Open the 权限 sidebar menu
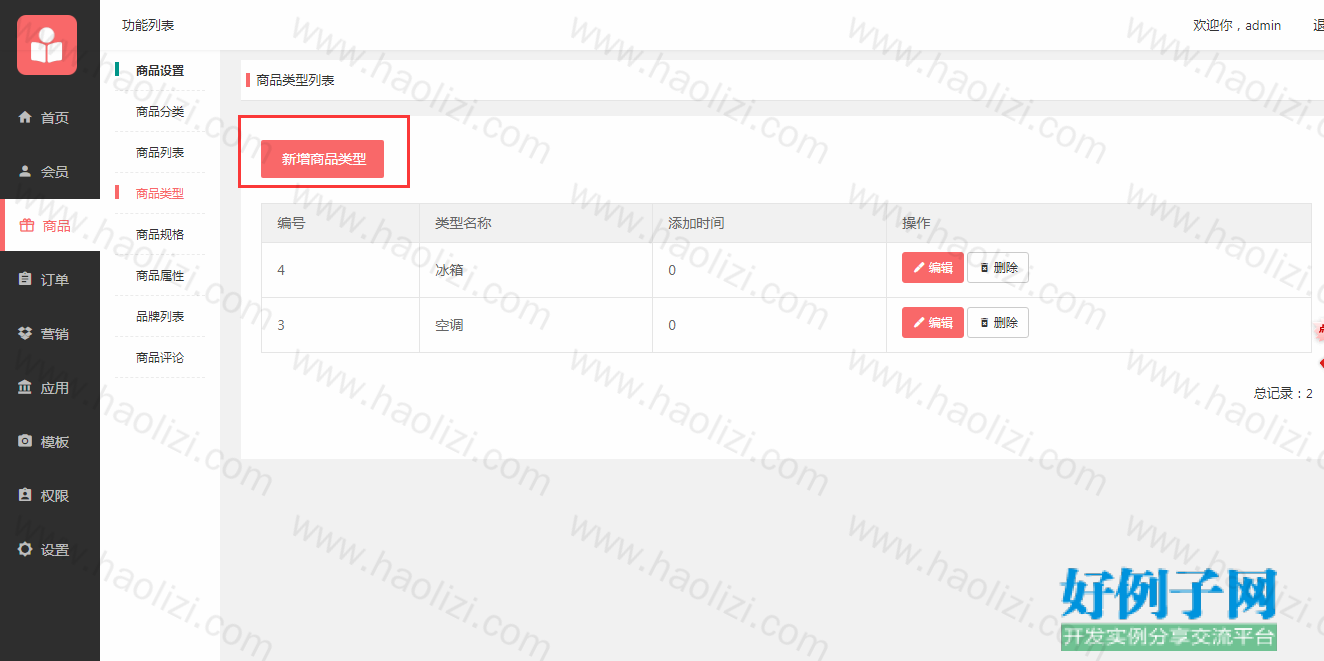The height and width of the screenshot is (661, 1324). coord(50,495)
